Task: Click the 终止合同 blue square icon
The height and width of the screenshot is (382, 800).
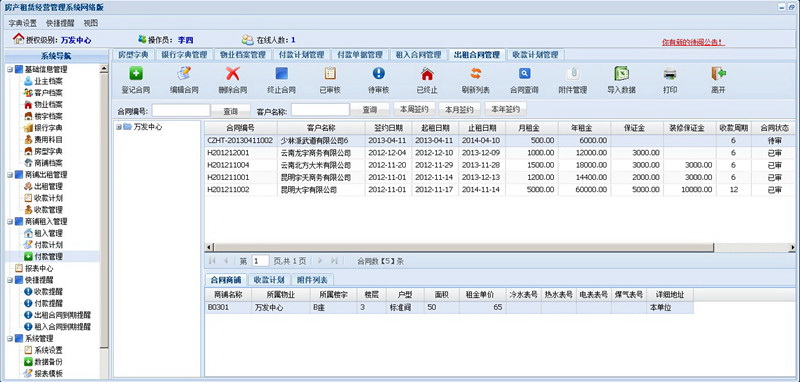Action: pyautogui.click(x=282, y=74)
